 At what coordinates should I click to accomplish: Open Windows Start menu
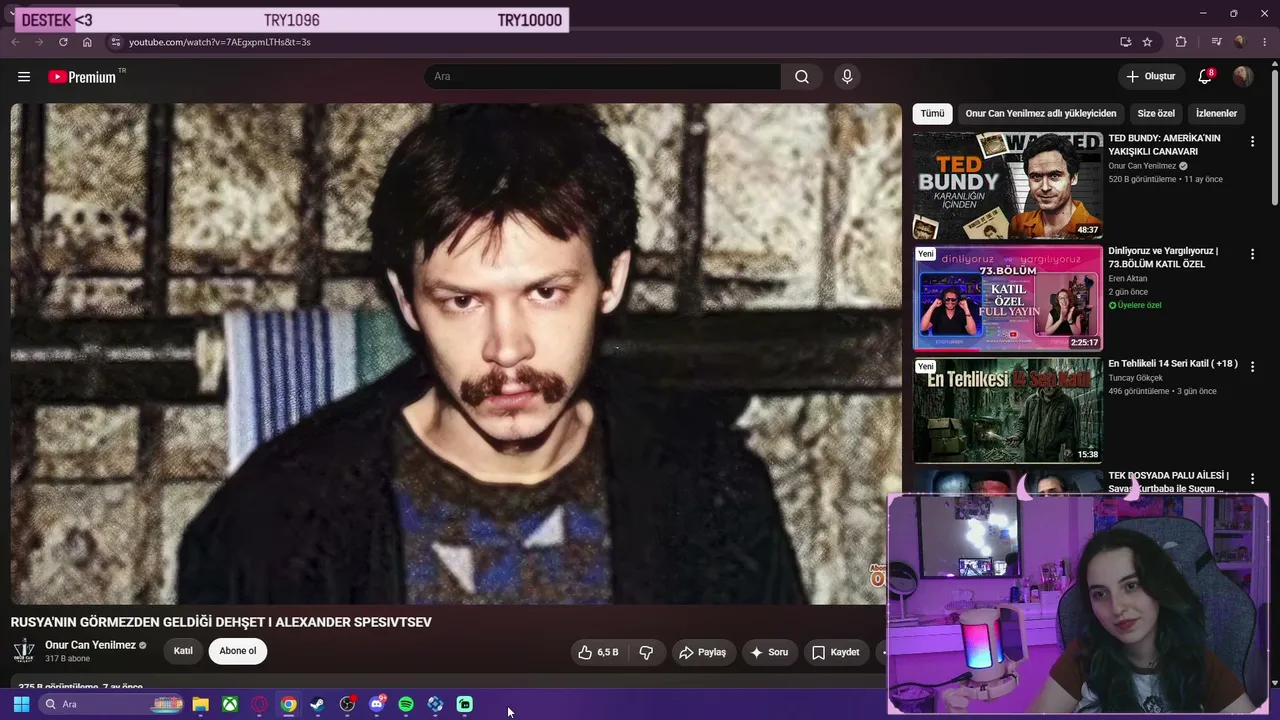click(x=21, y=704)
